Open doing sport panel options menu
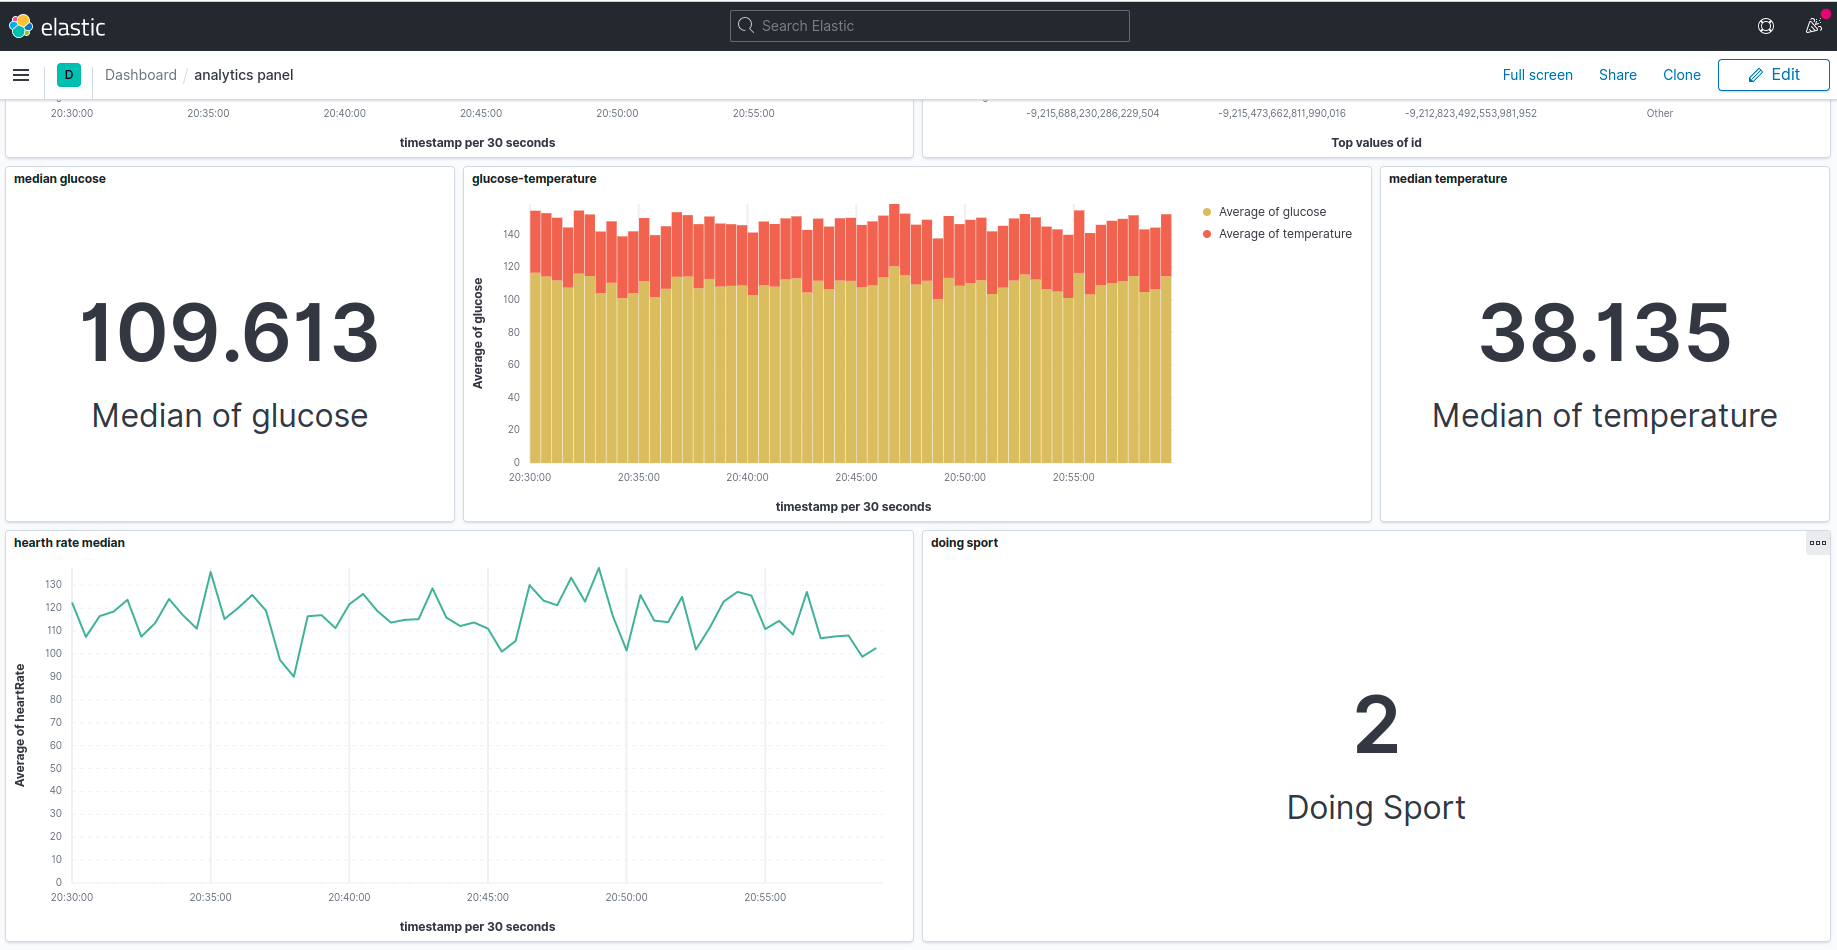 (x=1818, y=543)
